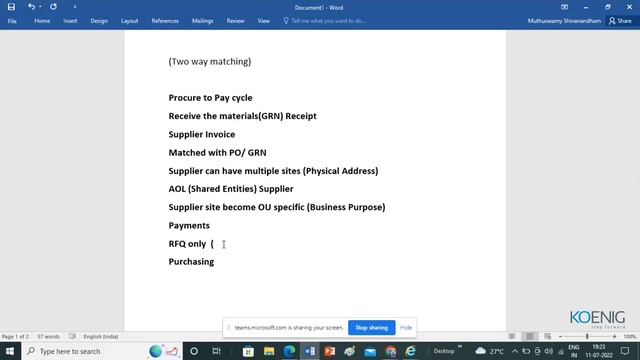Open Task View icon on taskbar
The height and width of the screenshot is (360, 640).
pyautogui.click(x=216, y=351)
